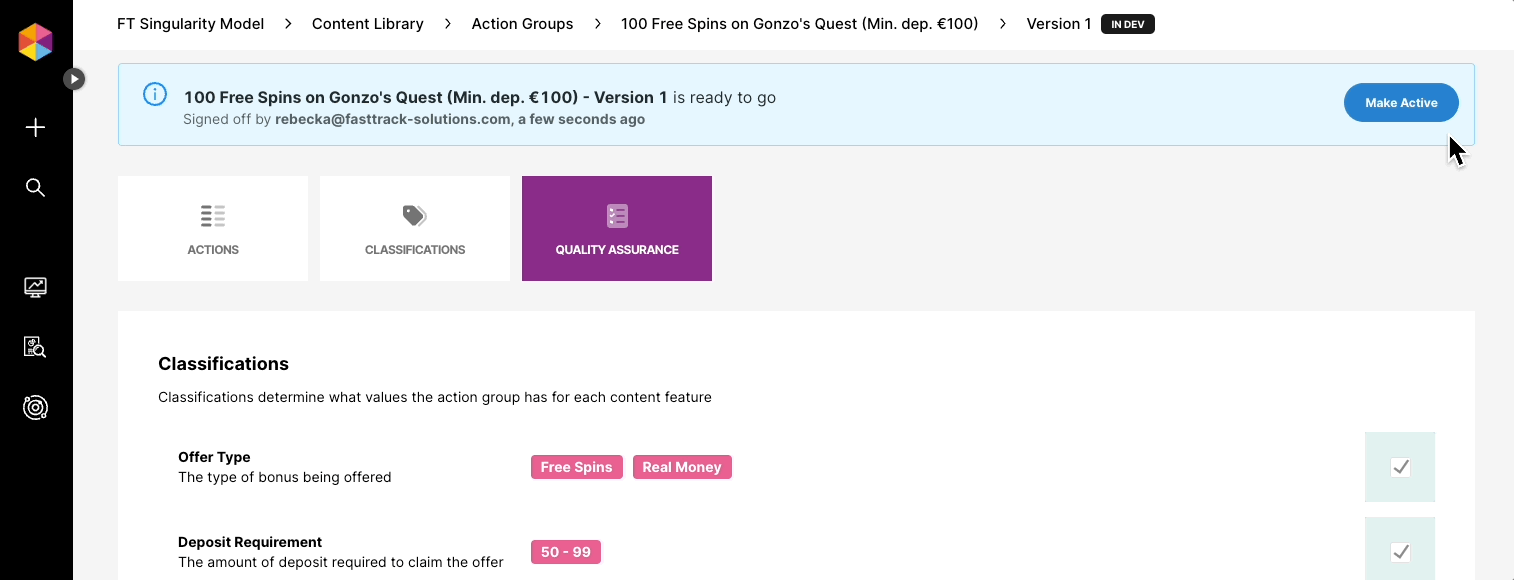This screenshot has height=580, width=1514.
Task: Open the target radar sidebar icon
Action: point(35,407)
